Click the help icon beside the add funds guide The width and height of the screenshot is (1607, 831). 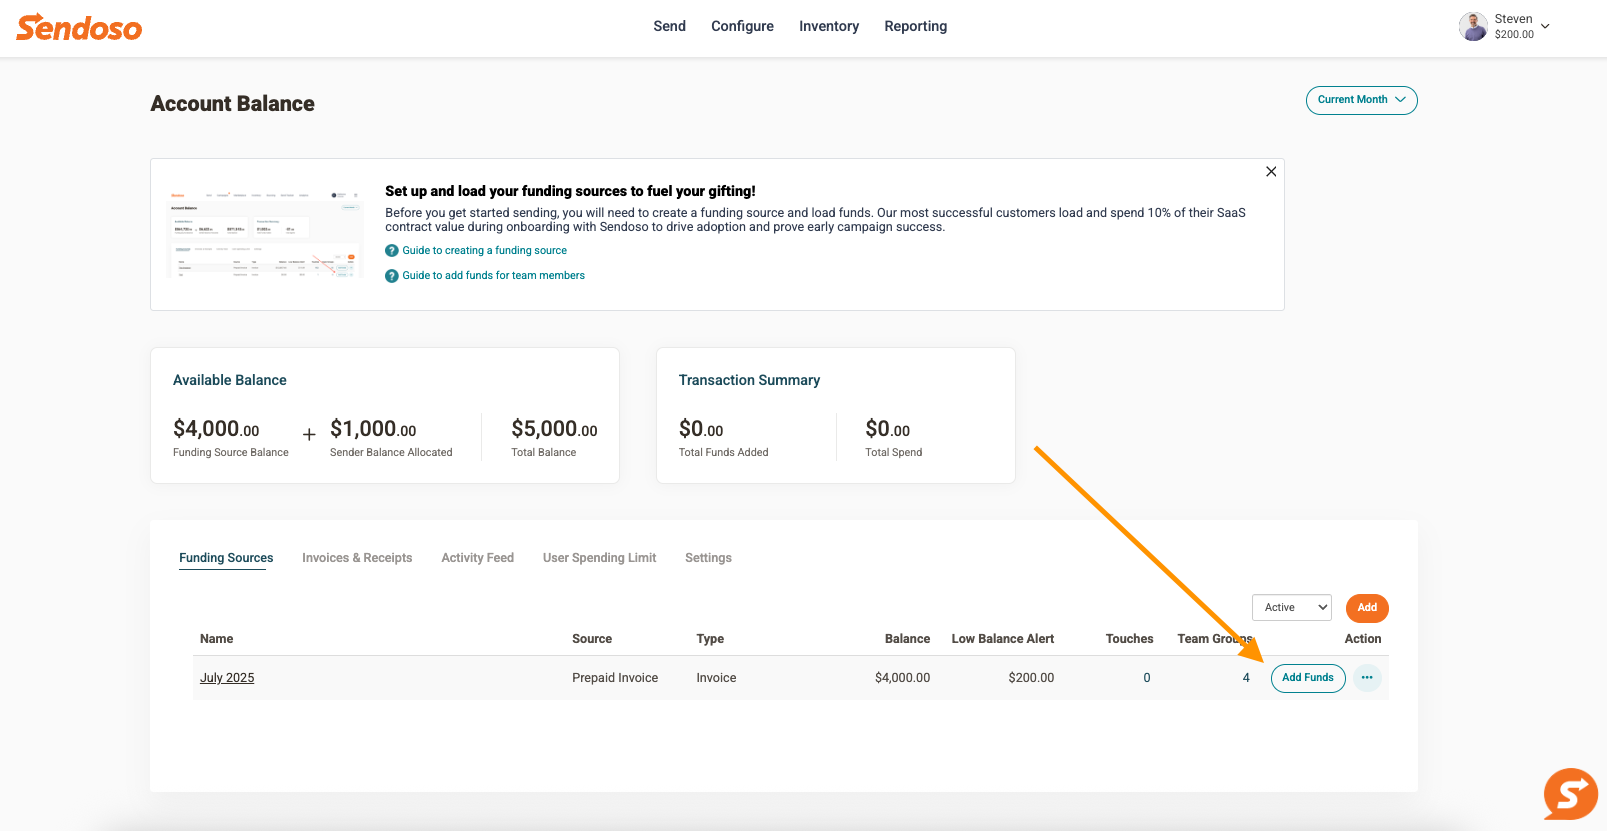(392, 276)
